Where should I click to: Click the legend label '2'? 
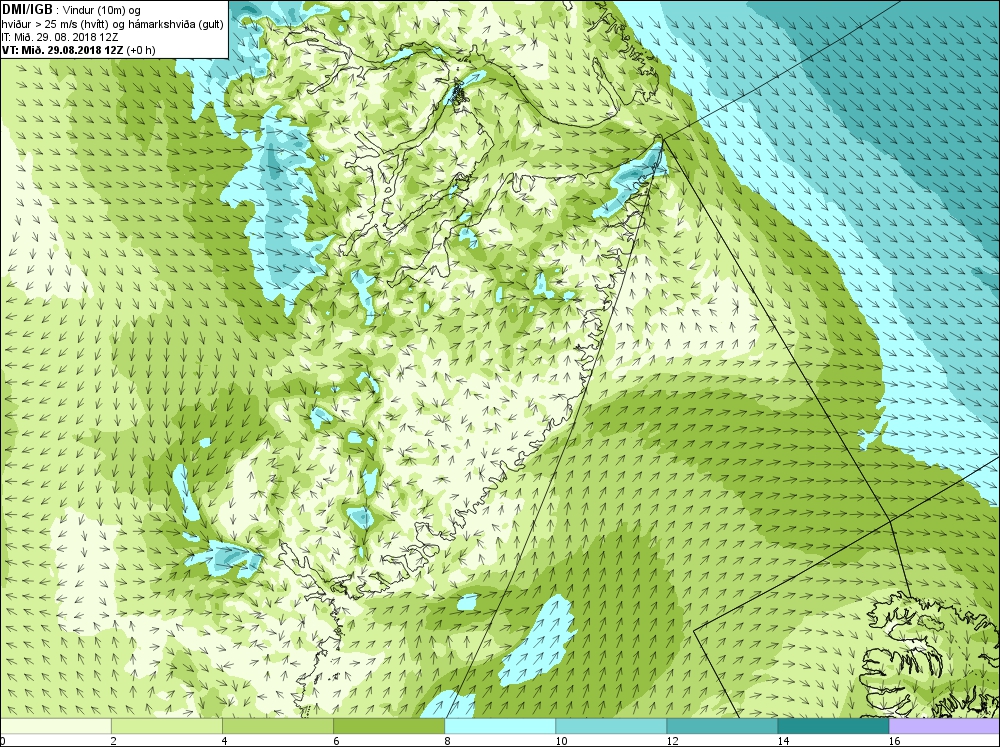[114, 741]
